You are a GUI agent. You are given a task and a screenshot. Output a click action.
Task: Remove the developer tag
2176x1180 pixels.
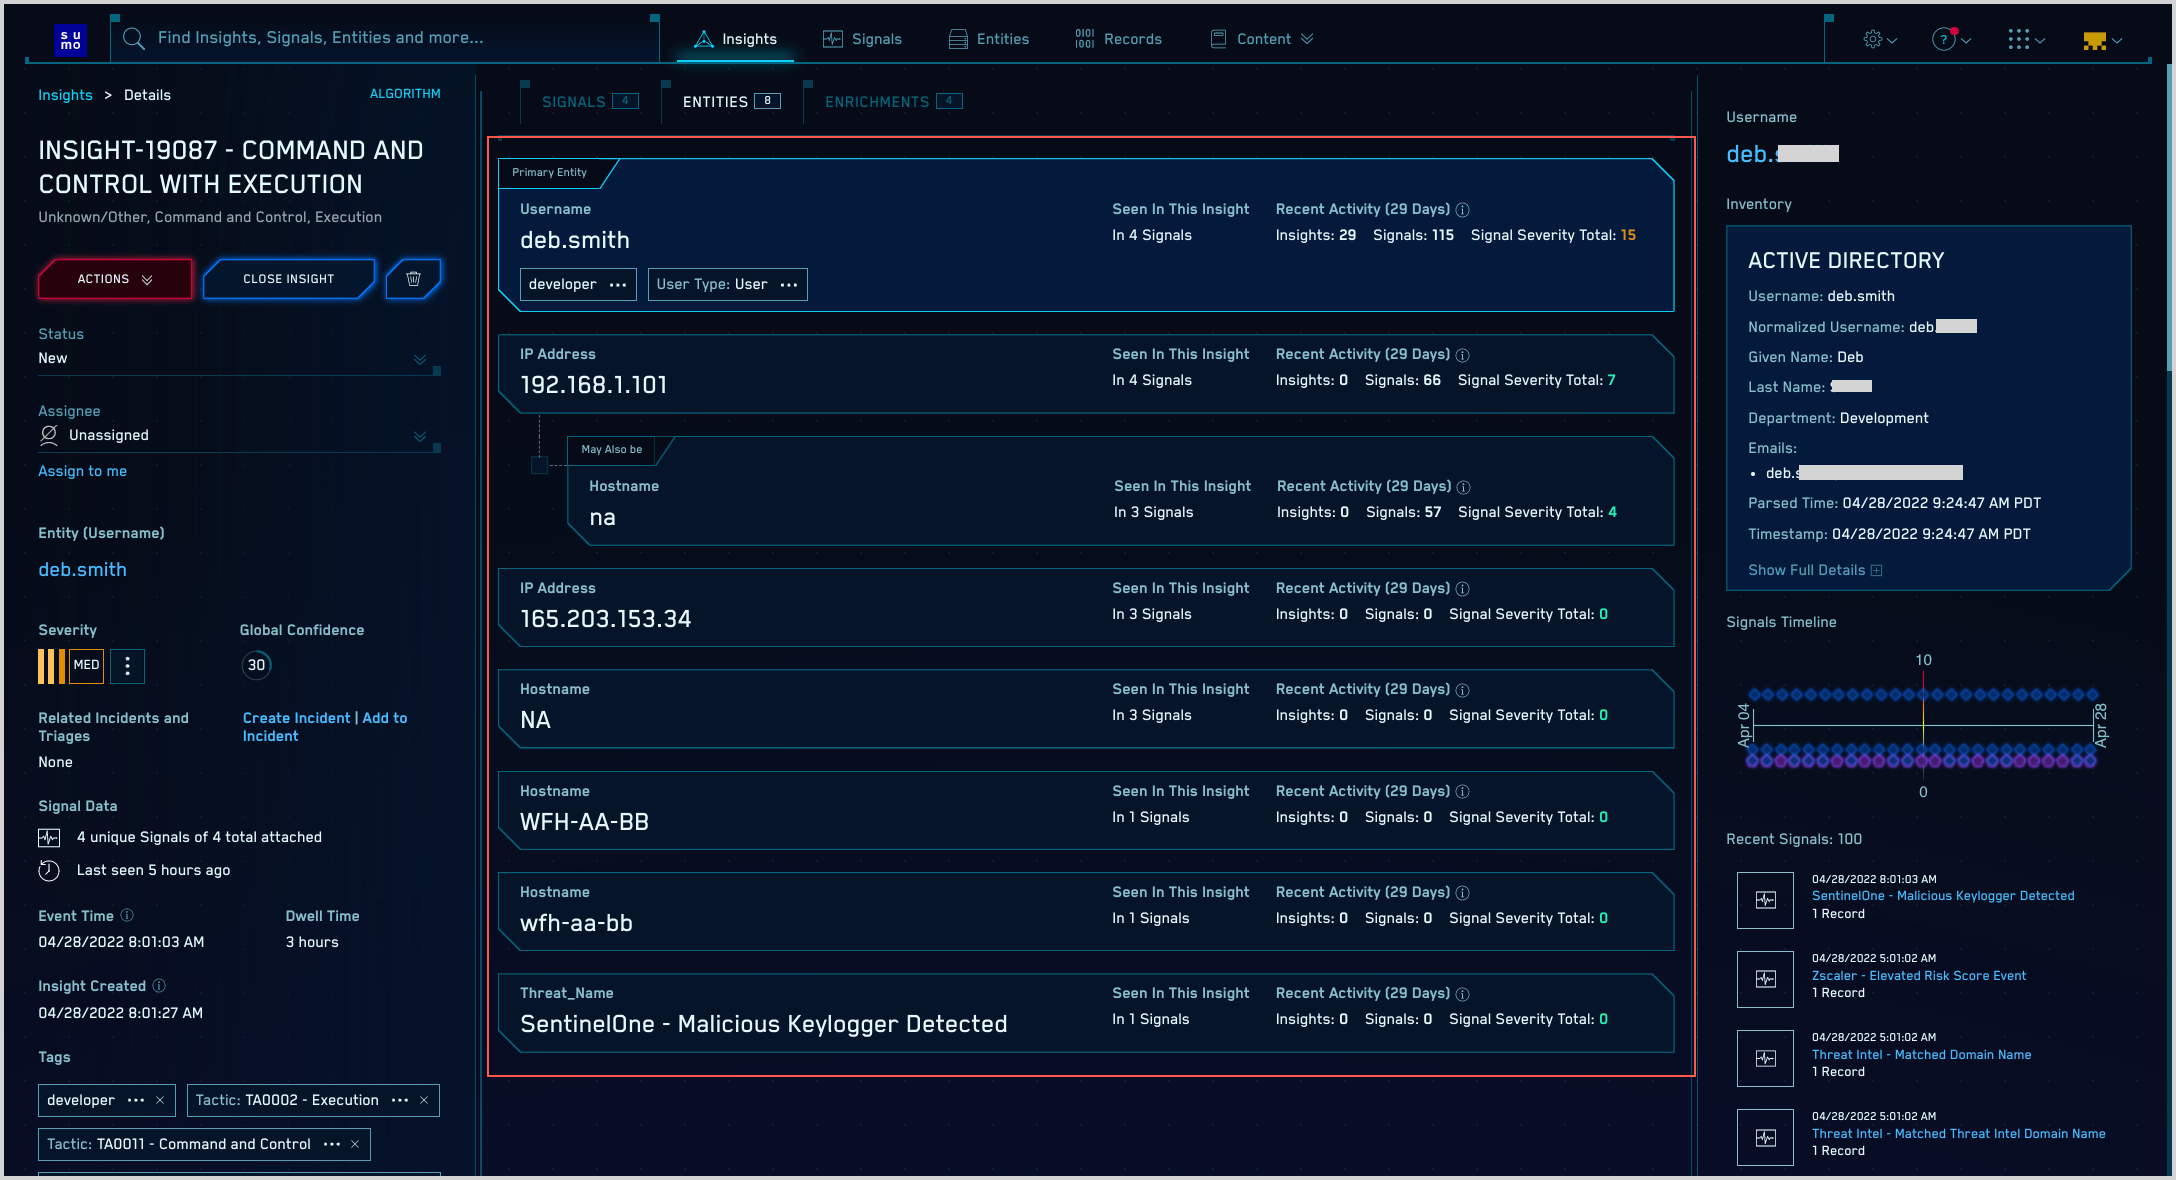pos(160,1100)
